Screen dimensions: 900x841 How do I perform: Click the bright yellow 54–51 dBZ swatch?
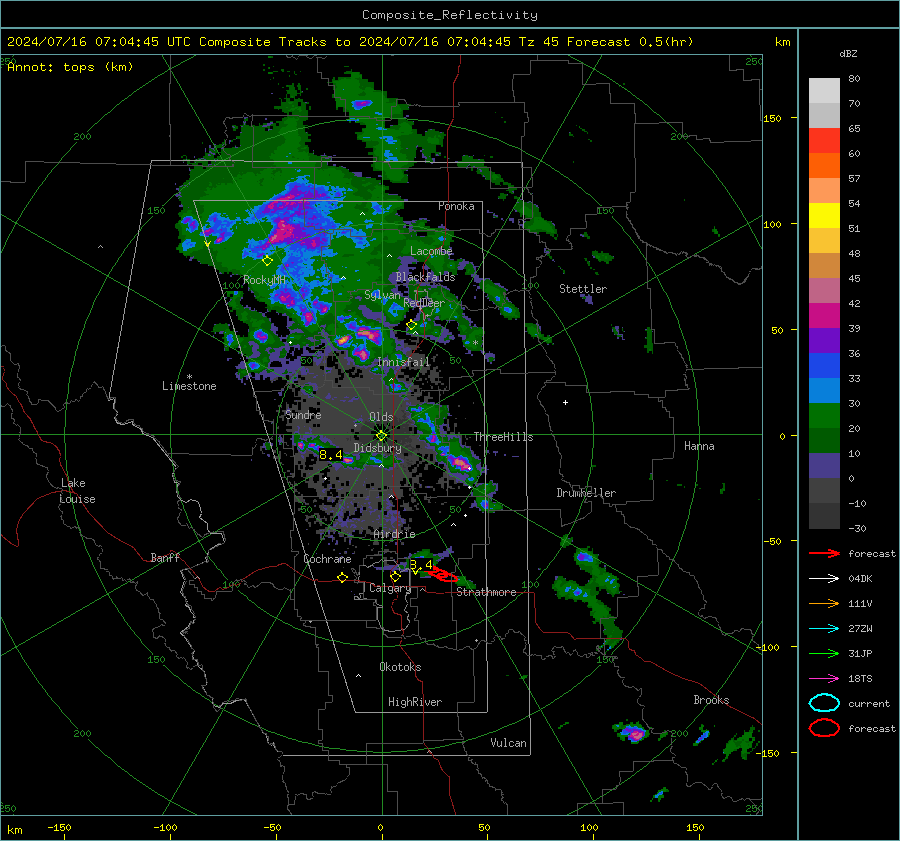pyautogui.click(x=824, y=216)
